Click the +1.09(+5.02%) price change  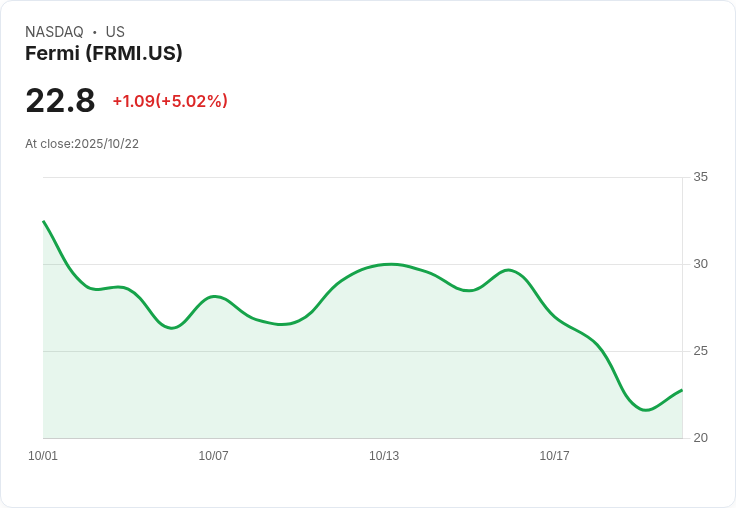tap(170, 101)
